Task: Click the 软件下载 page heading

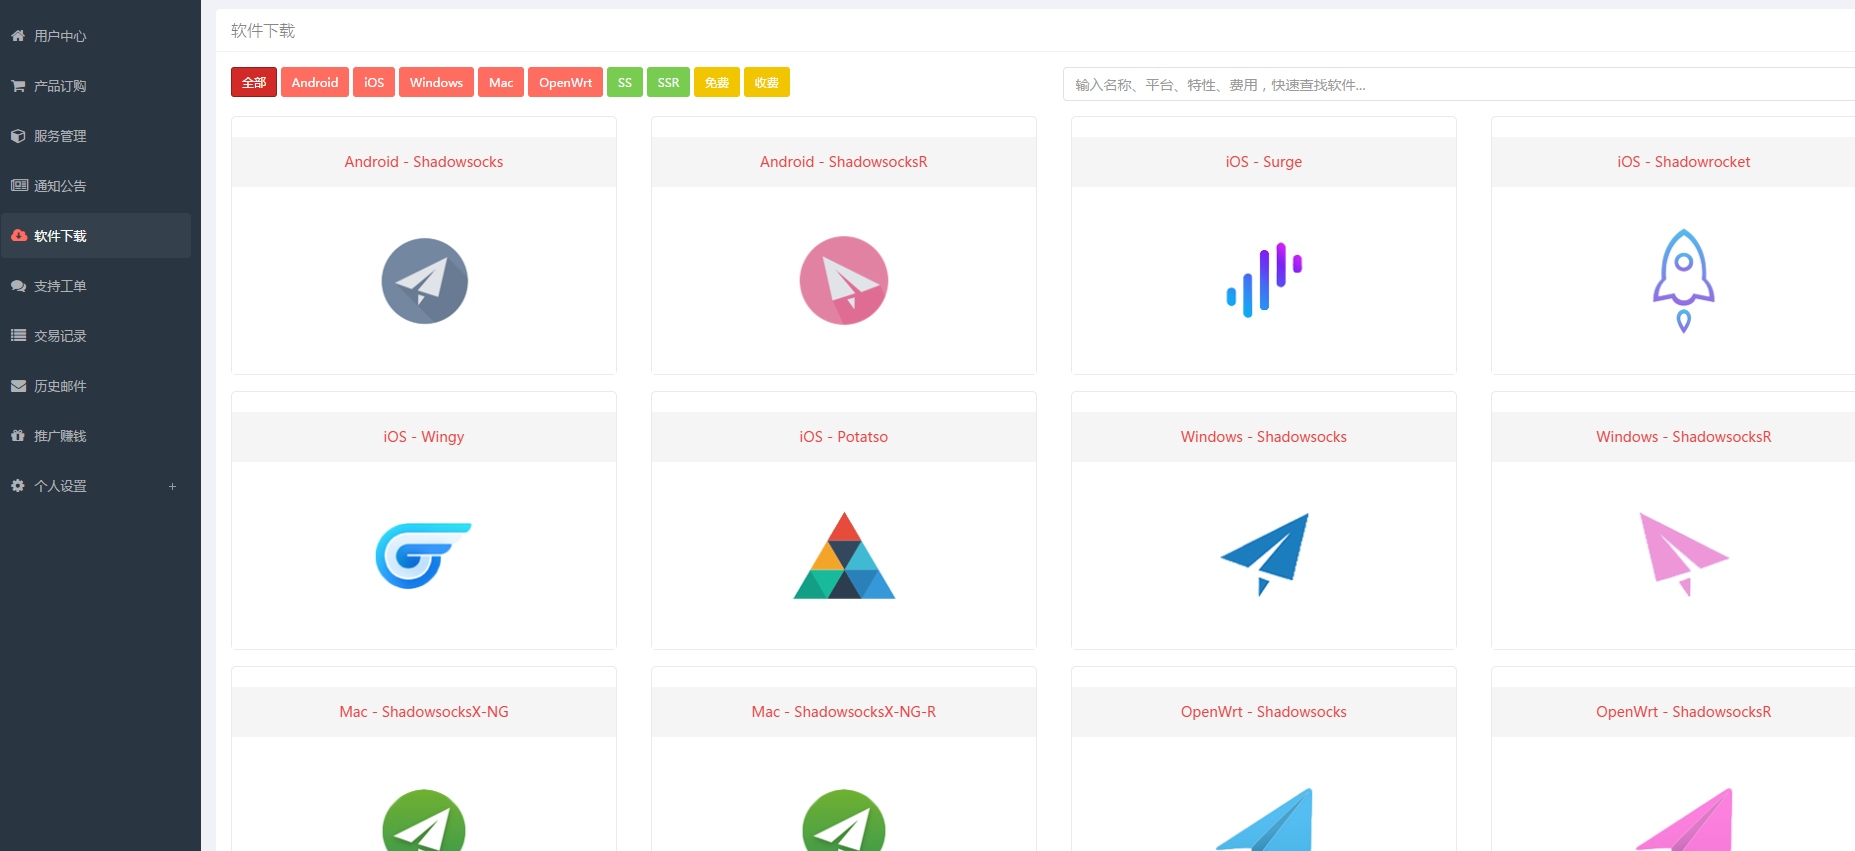Action: click(x=263, y=31)
